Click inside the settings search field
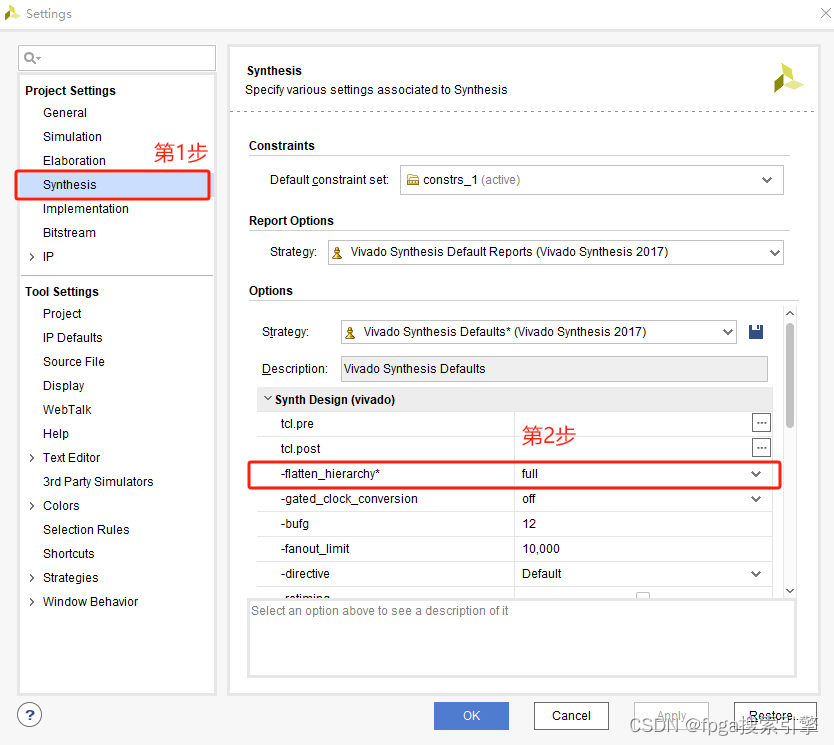The width and height of the screenshot is (834, 745). pos(117,58)
